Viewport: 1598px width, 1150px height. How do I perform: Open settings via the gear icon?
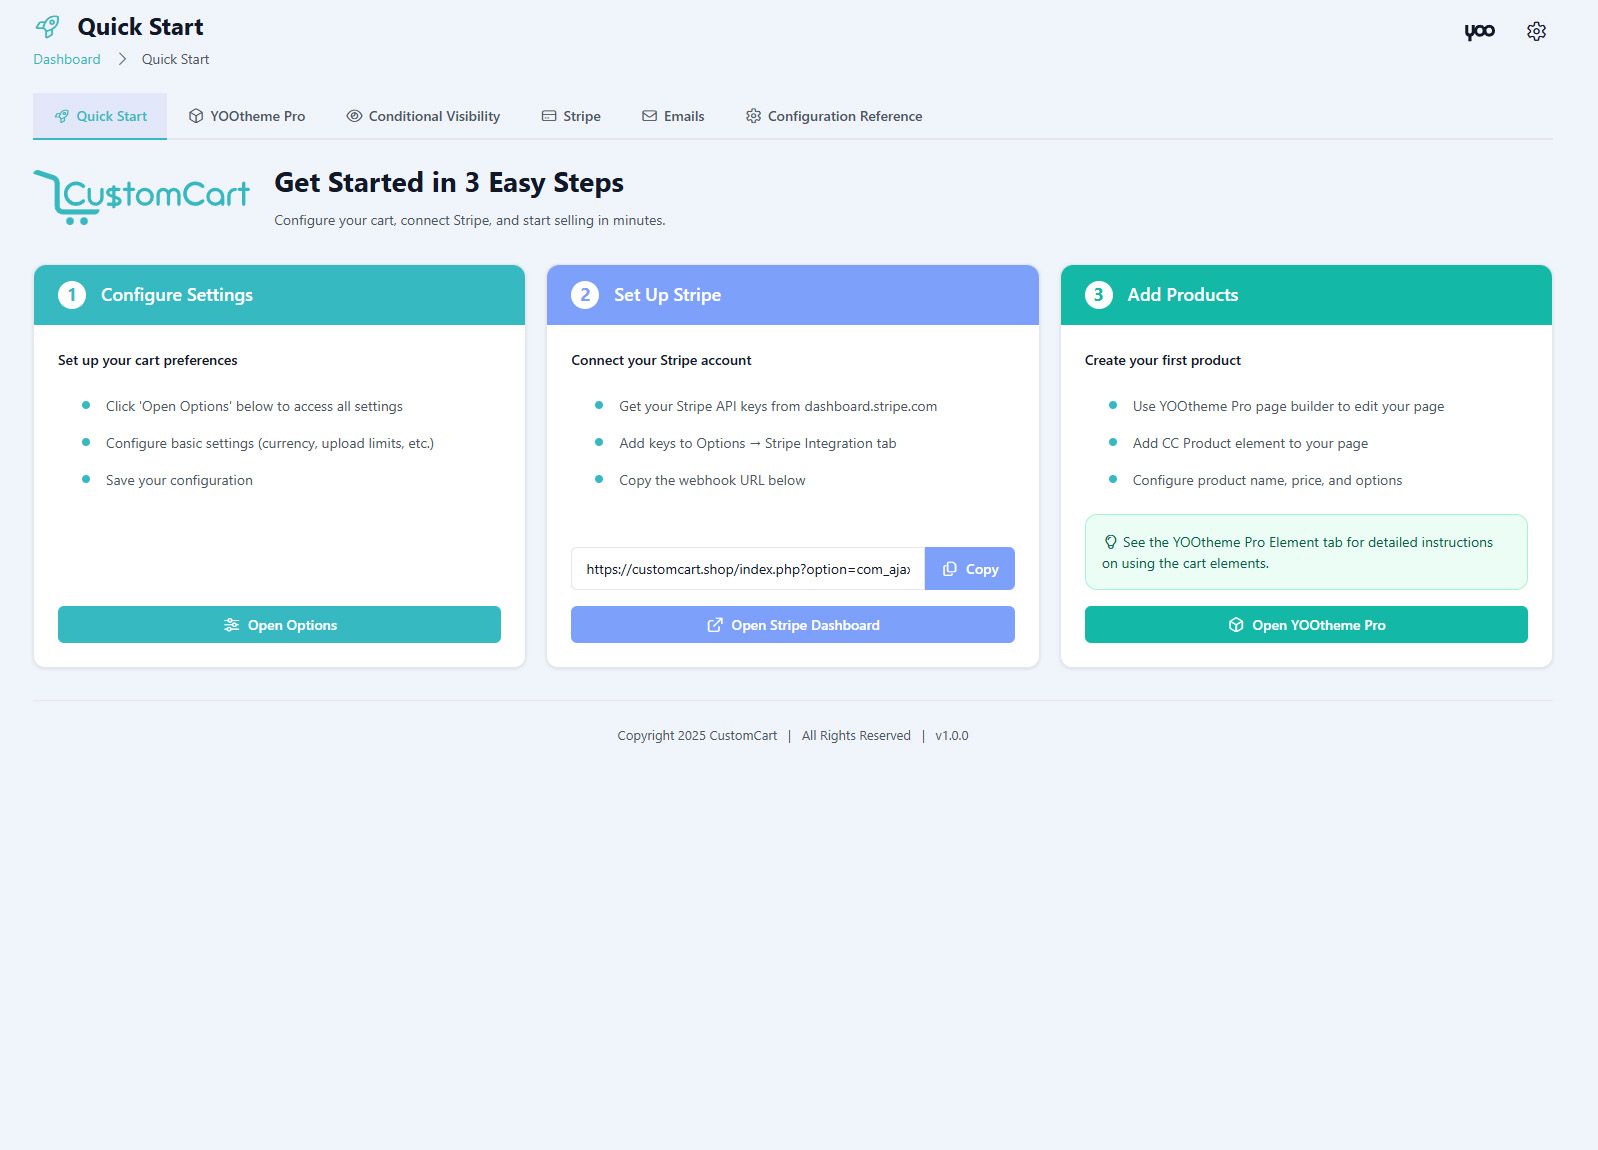[1536, 31]
